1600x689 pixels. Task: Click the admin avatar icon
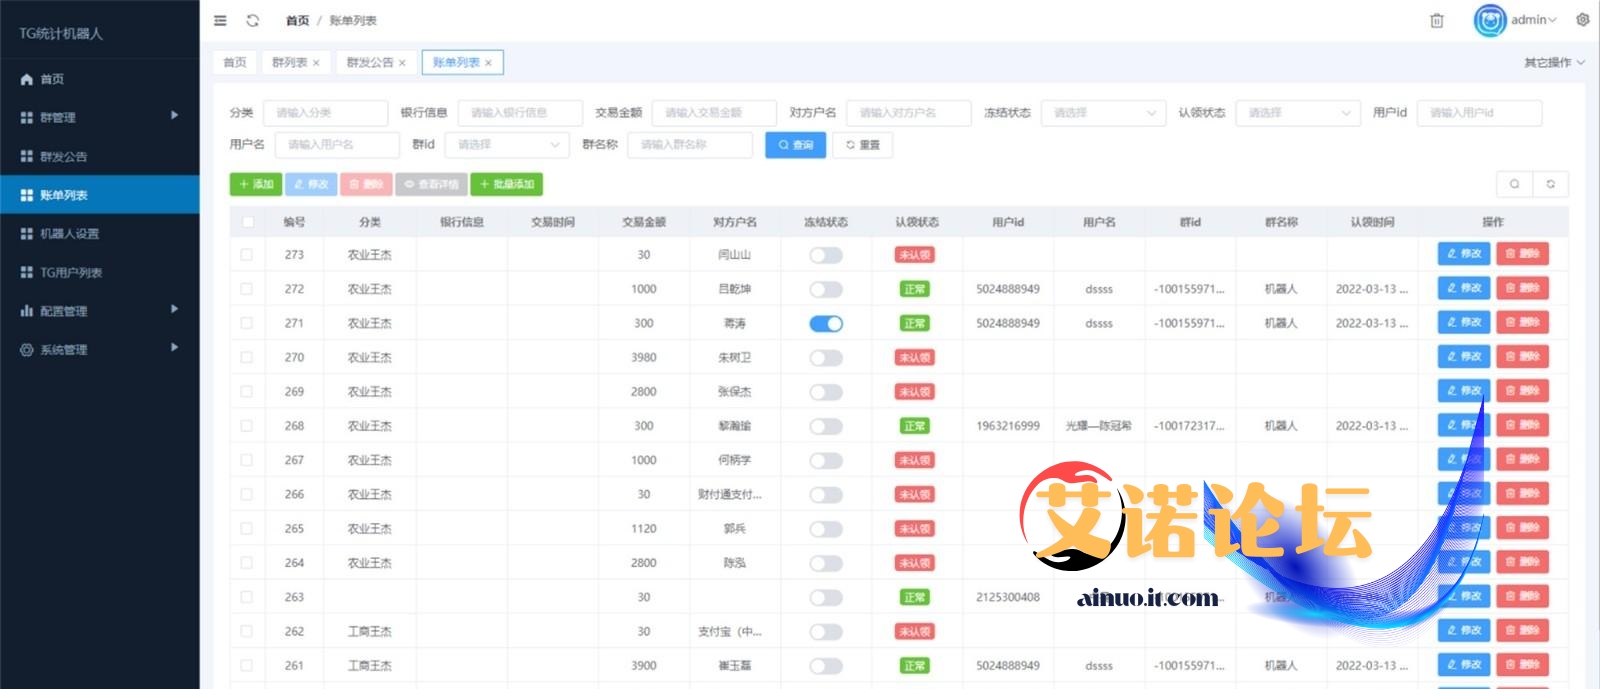point(1489,20)
